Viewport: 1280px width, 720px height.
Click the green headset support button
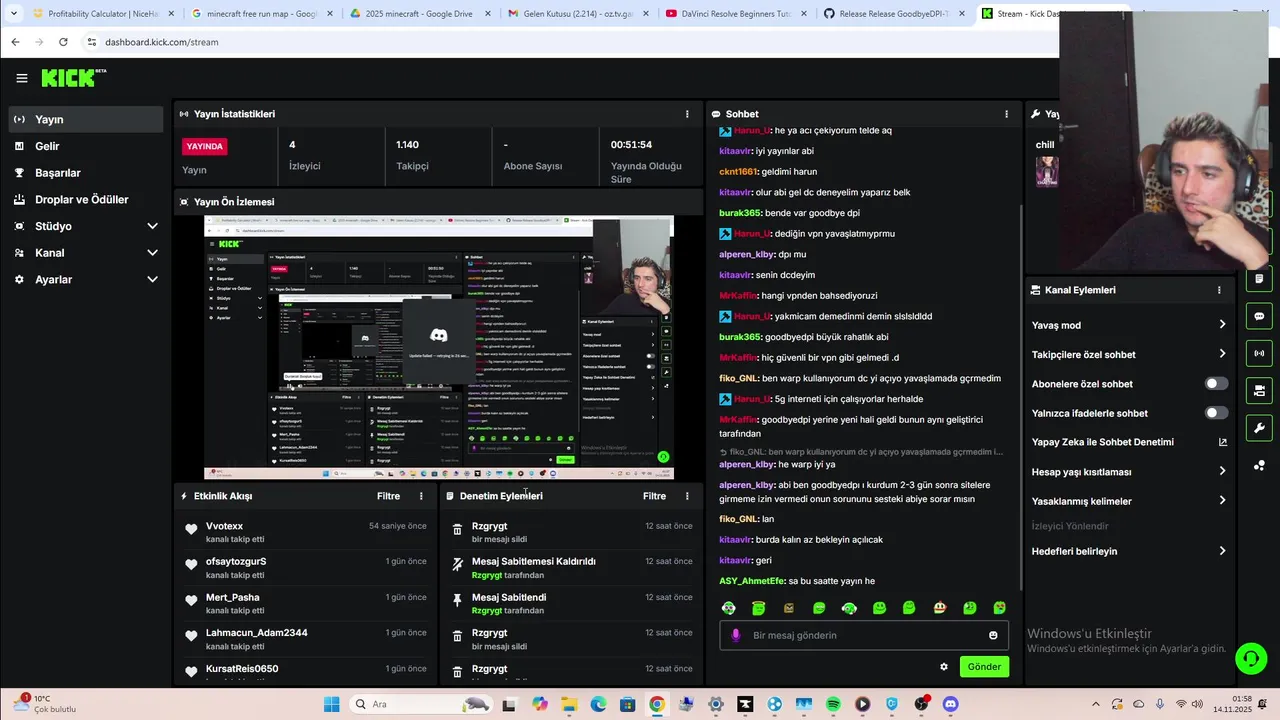[1251, 658]
